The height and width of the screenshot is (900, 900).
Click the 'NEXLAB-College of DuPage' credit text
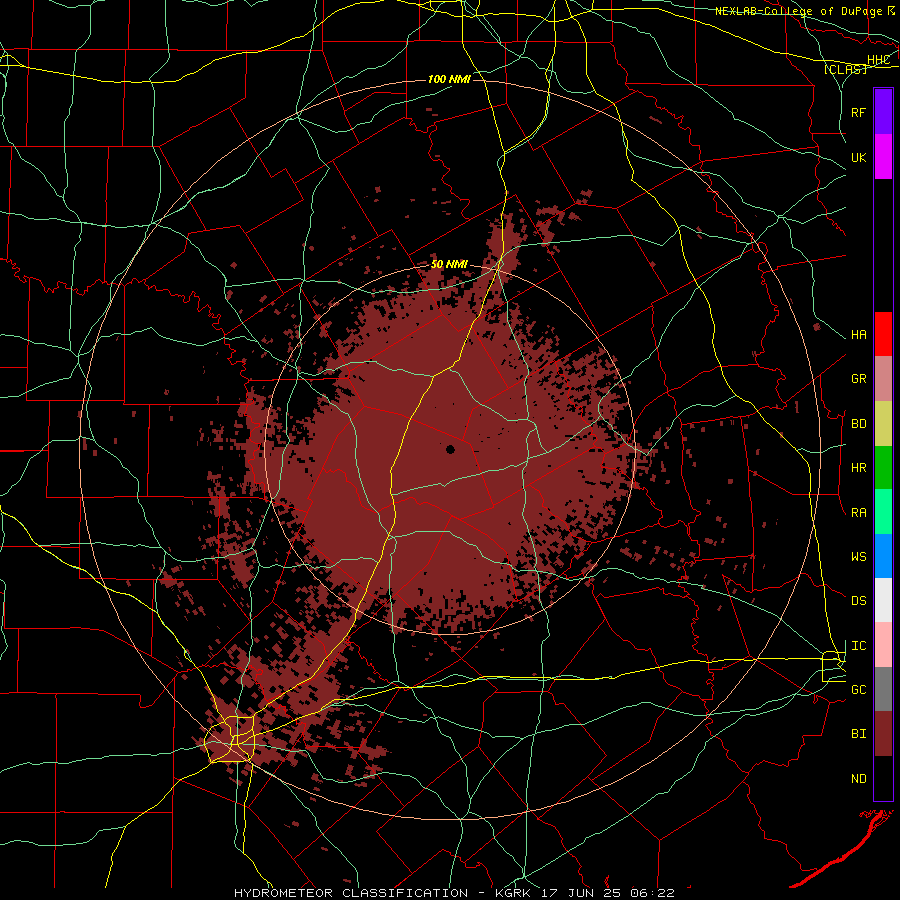798,11
